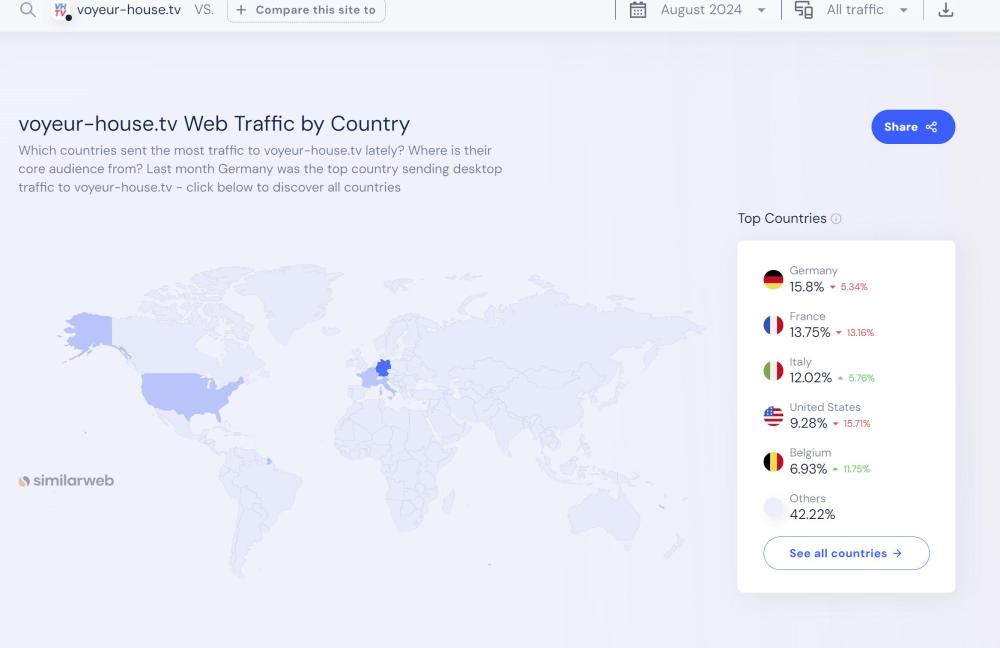Click the United States flag icon
The height and width of the screenshot is (648, 1000).
tap(773, 416)
